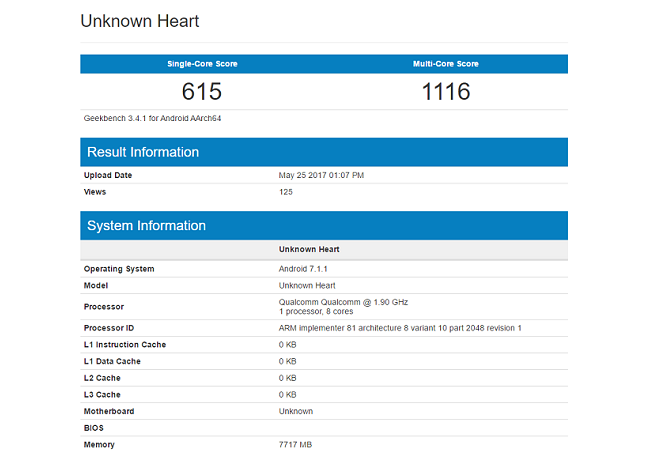650x463 pixels.
Task: Click the Unknown Heart page title
Action: pyautogui.click(x=138, y=21)
